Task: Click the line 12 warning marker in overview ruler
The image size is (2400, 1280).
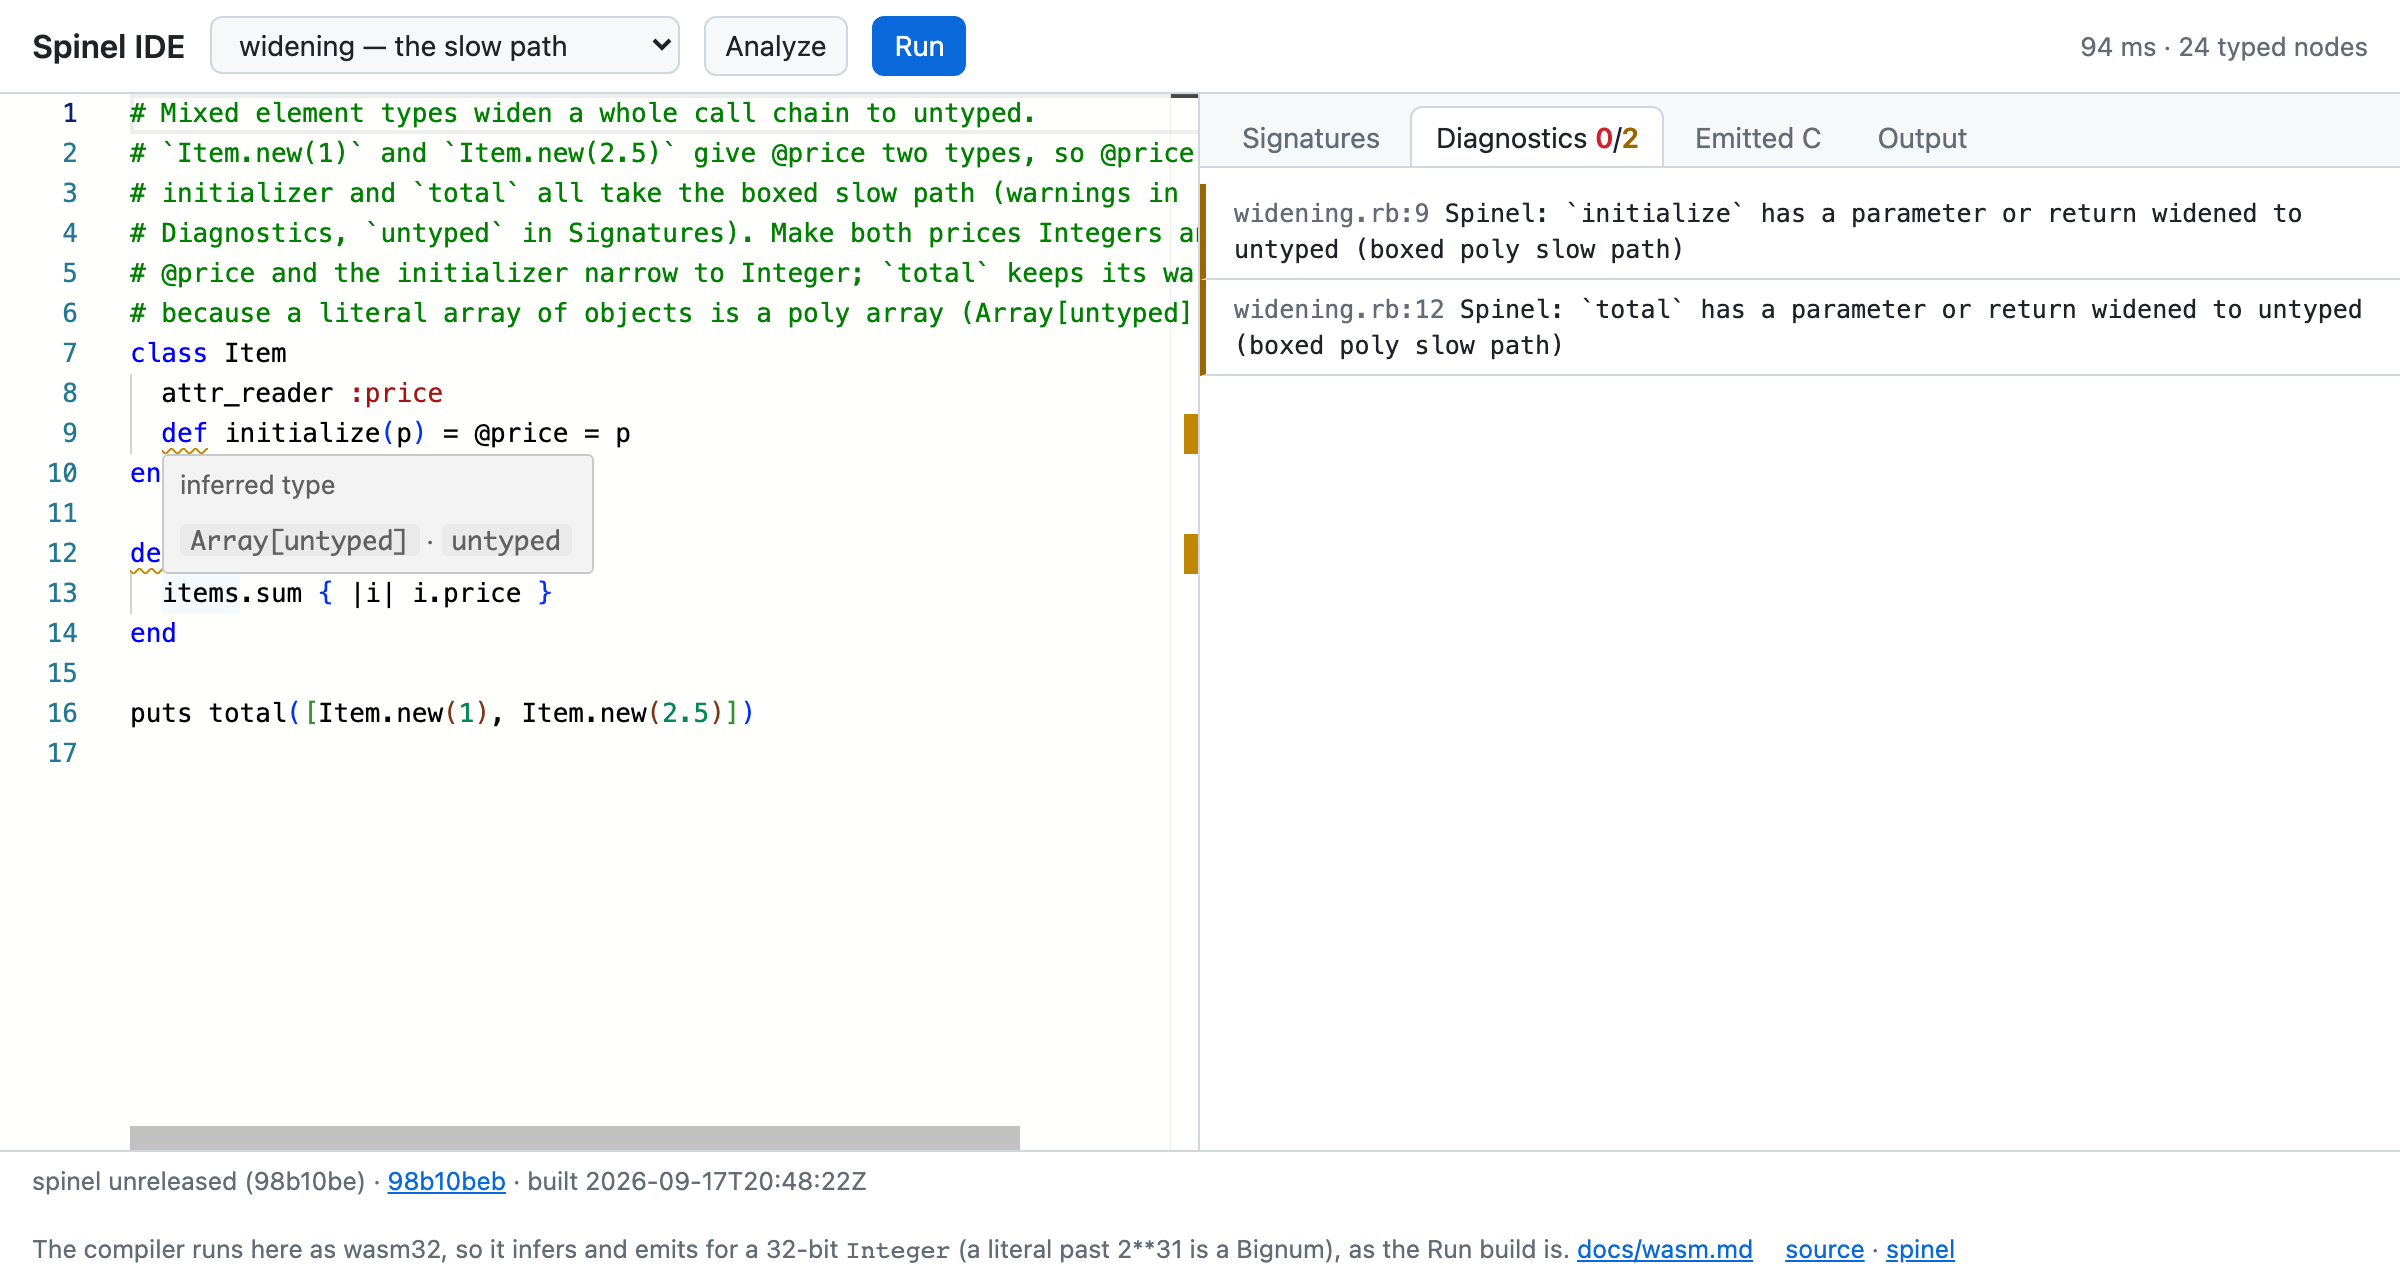Action: 1190,554
